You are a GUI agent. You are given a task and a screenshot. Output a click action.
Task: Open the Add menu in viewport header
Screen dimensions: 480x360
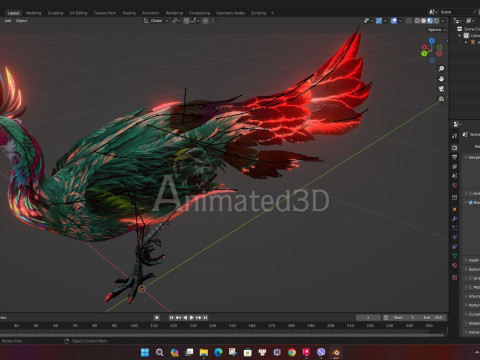click(8, 21)
